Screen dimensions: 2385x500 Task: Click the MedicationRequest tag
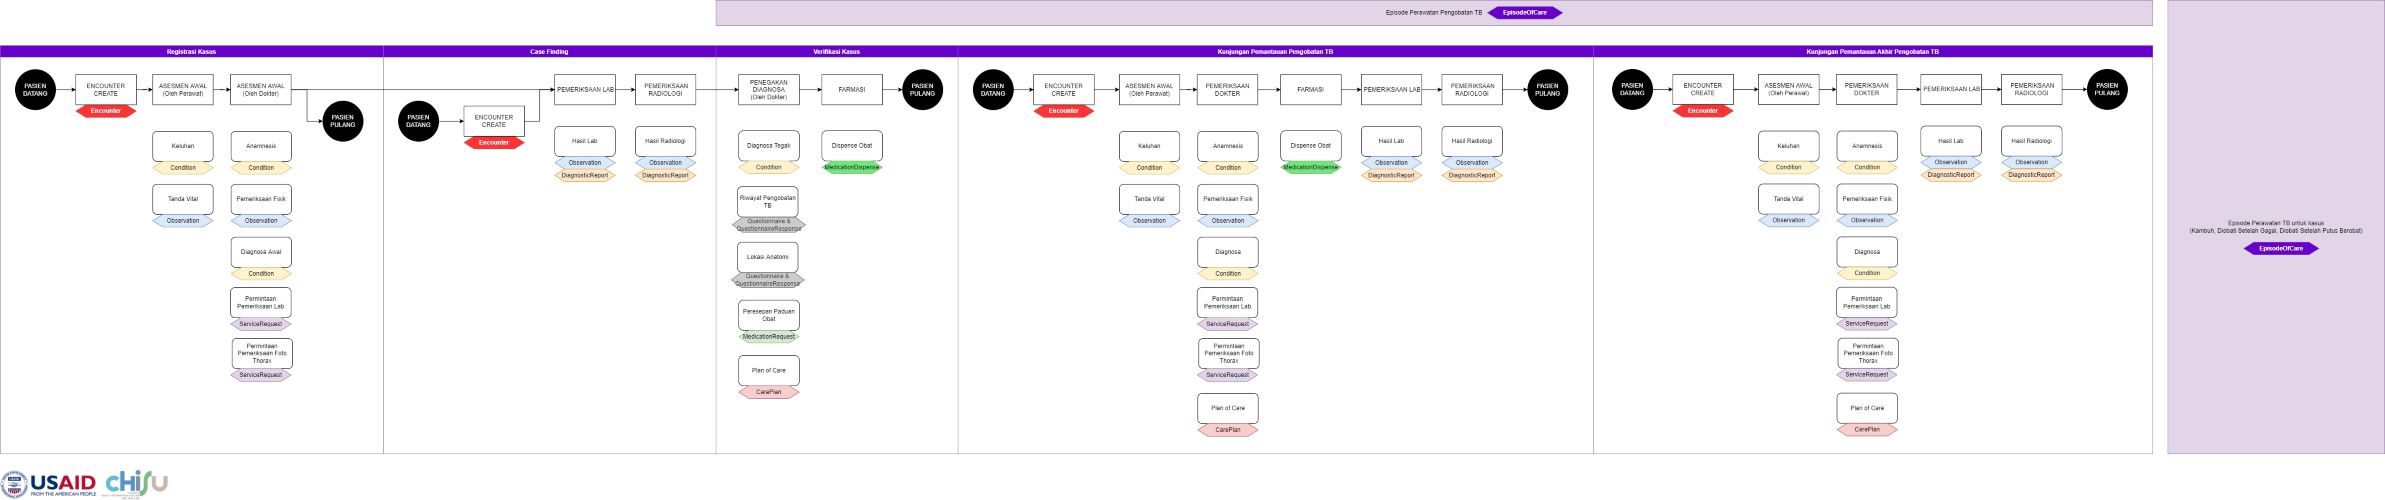(x=769, y=336)
